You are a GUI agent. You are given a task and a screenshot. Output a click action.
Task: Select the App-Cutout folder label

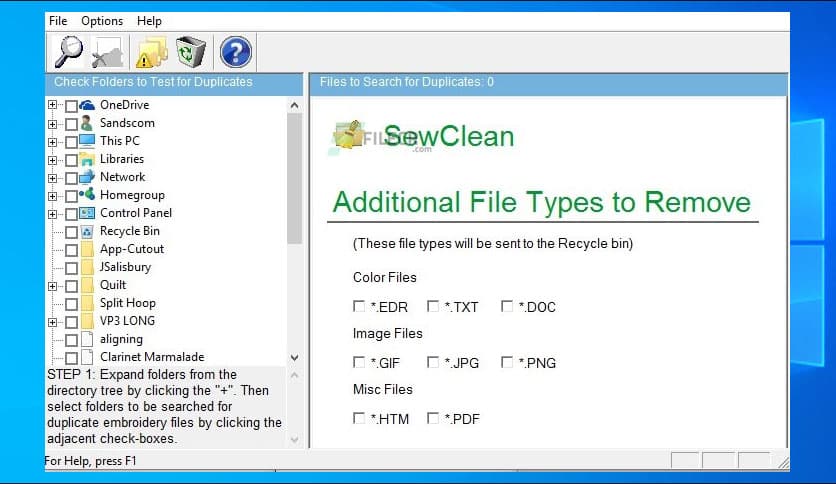pyautogui.click(x=132, y=249)
